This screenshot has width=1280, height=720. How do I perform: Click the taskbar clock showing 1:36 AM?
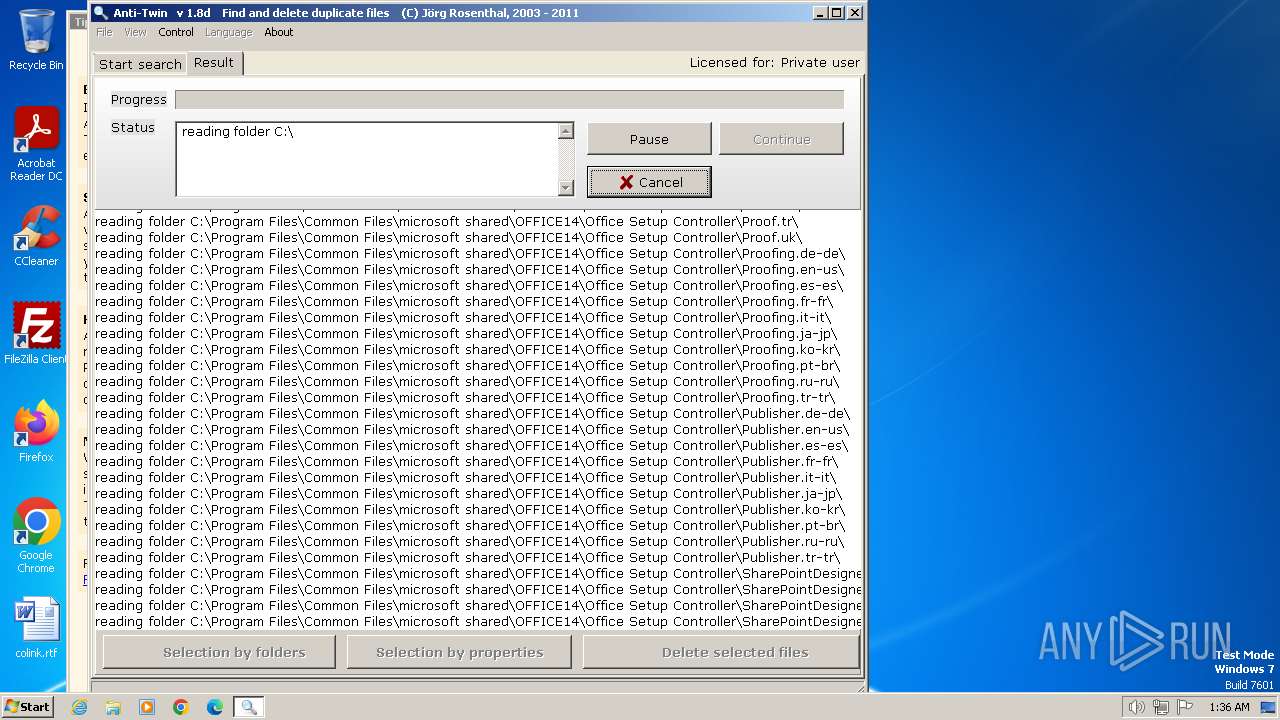pyautogui.click(x=1229, y=707)
